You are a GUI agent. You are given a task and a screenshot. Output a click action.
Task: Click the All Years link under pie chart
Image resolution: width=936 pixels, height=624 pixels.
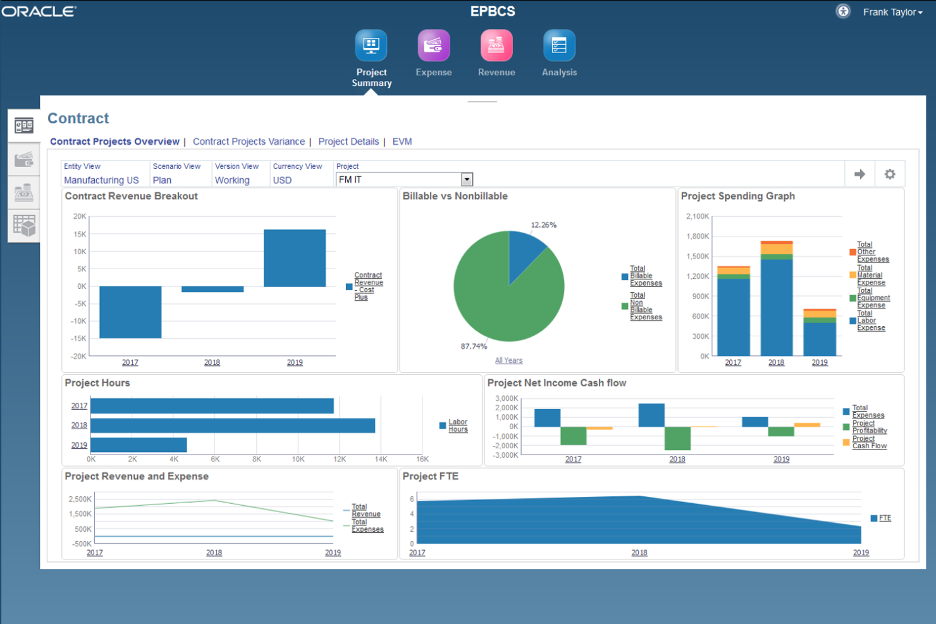509,360
